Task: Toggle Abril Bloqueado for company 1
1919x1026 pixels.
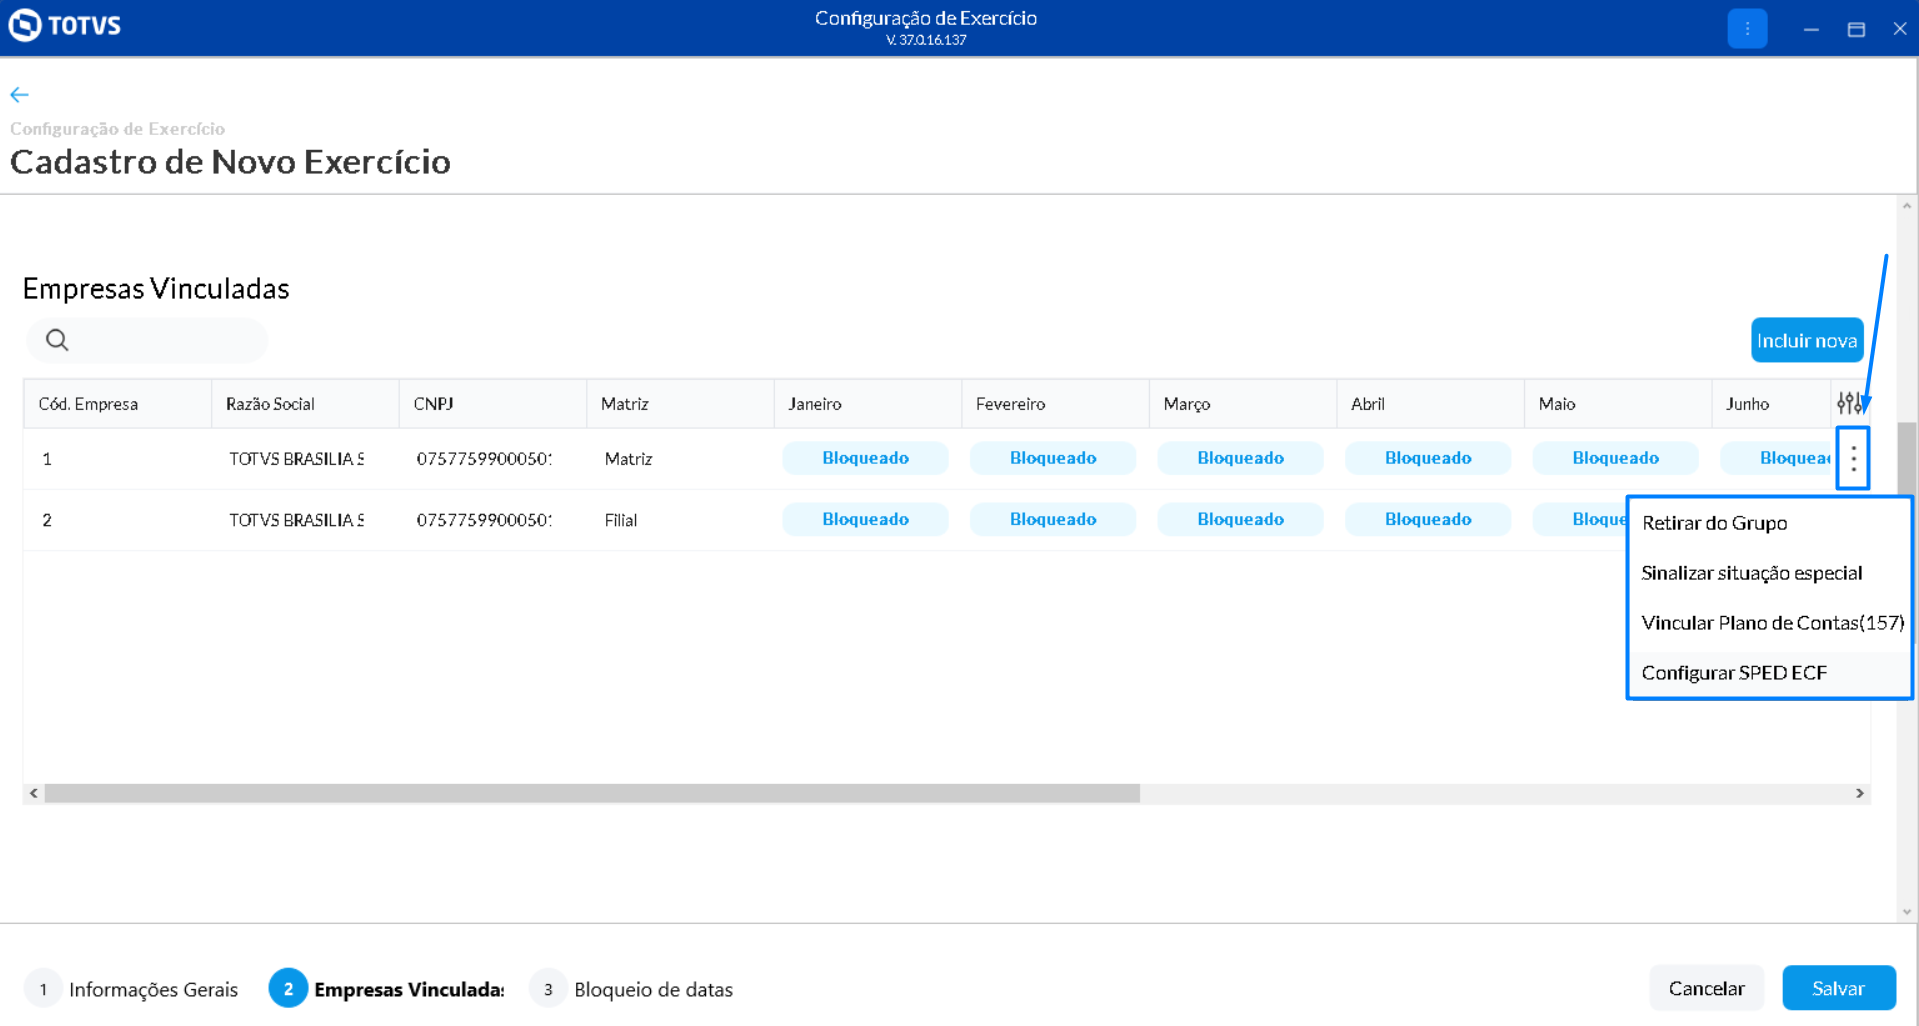Action: tap(1428, 458)
